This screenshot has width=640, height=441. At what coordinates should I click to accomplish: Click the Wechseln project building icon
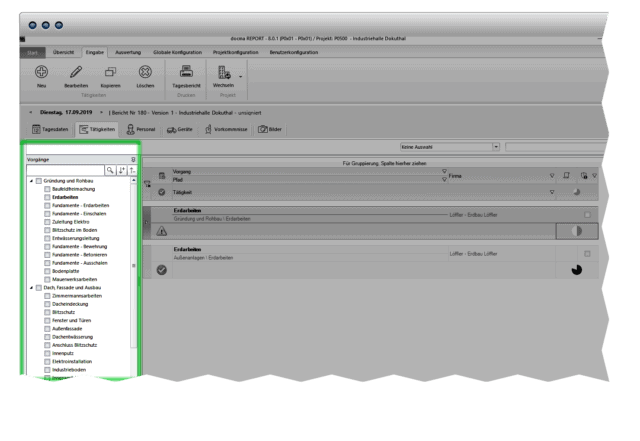click(224, 72)
